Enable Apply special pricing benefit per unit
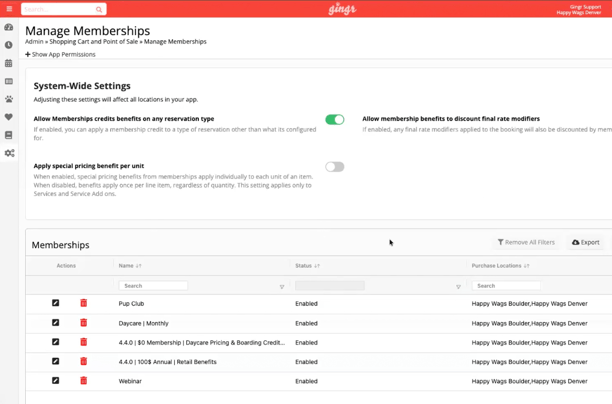 (x=335, y=167)
